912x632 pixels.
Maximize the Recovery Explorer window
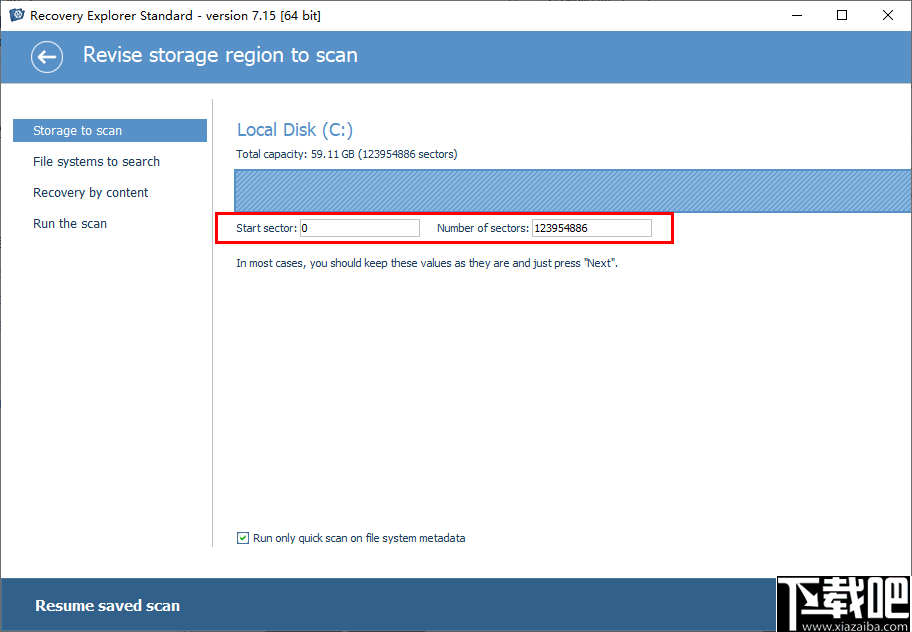[x=842, y=16]
